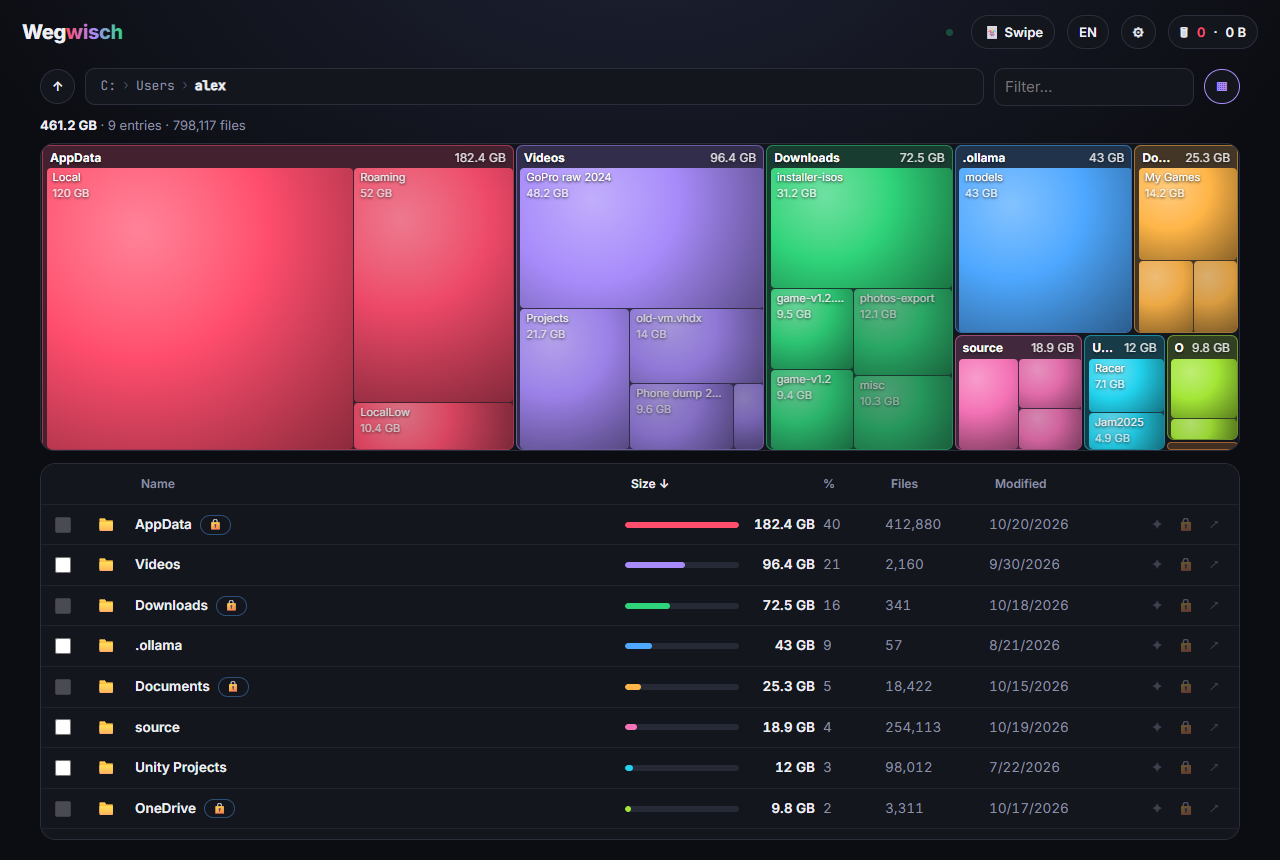Focus the Filter input field
The image size is (1280, 860).
[x=1094, y=87]
